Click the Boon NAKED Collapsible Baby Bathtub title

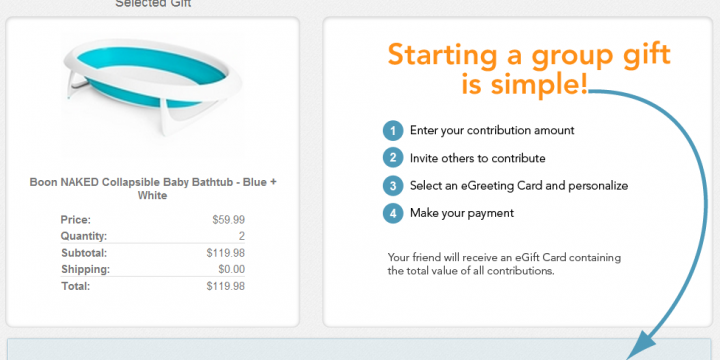pyautogui.click(x=152, y=189)
